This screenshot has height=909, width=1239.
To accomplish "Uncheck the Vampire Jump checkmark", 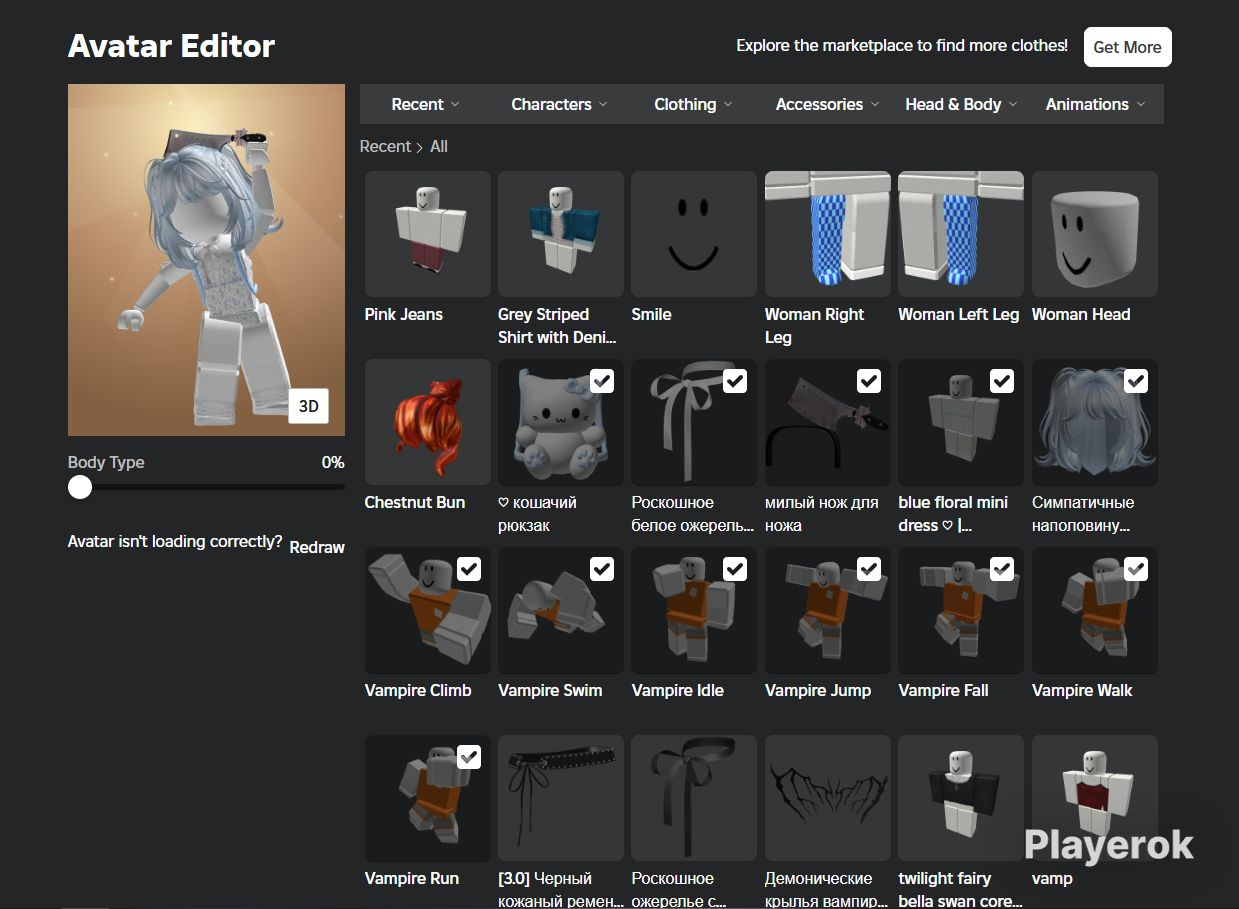I will 869,569.
